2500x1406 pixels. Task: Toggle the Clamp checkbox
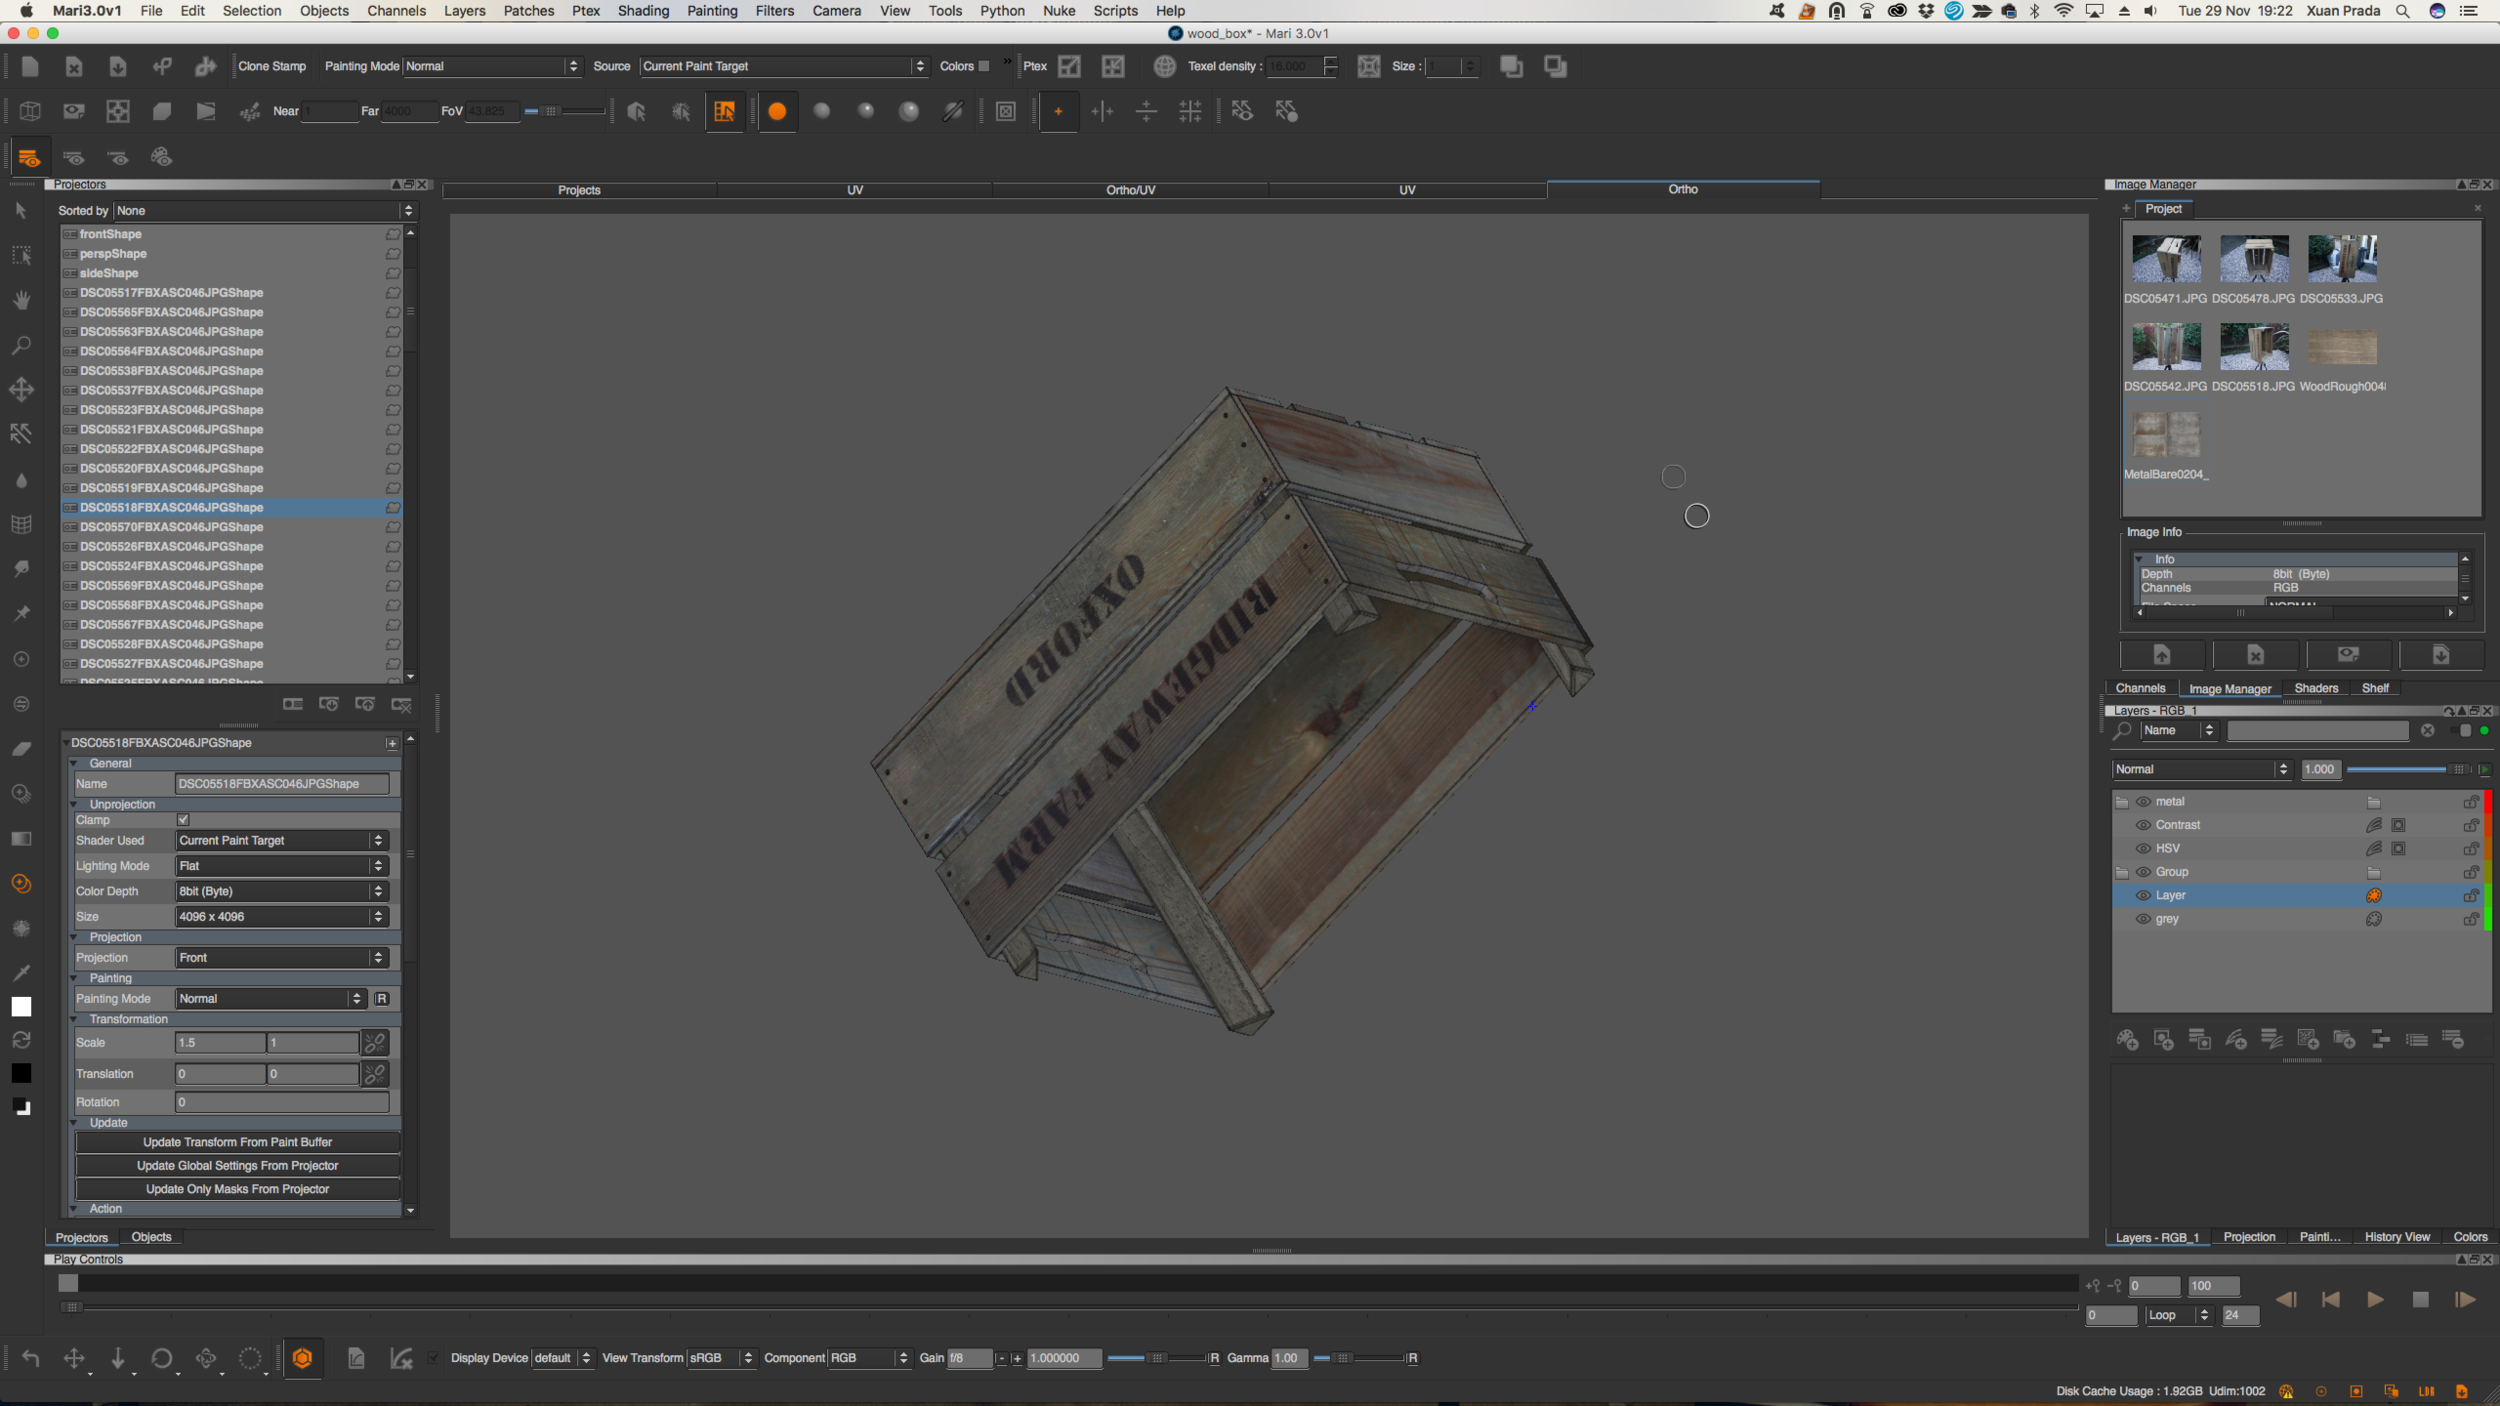(x=183, y=820)
